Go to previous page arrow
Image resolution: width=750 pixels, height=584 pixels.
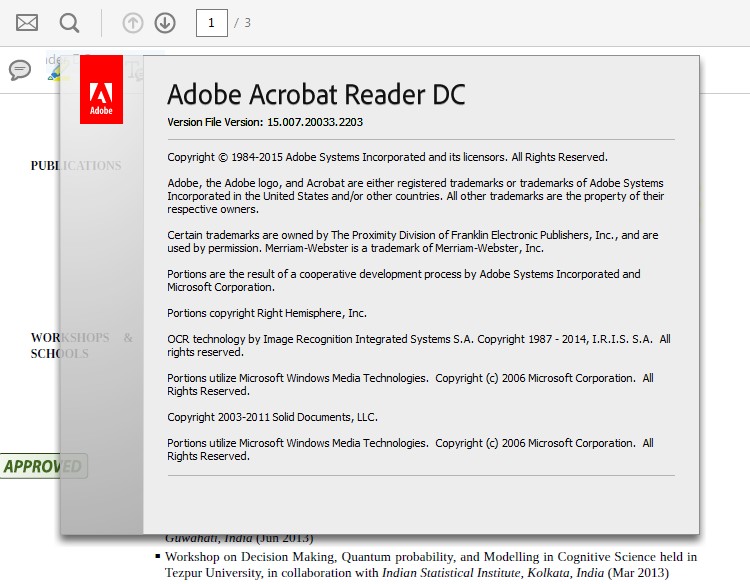pos(132,23)
